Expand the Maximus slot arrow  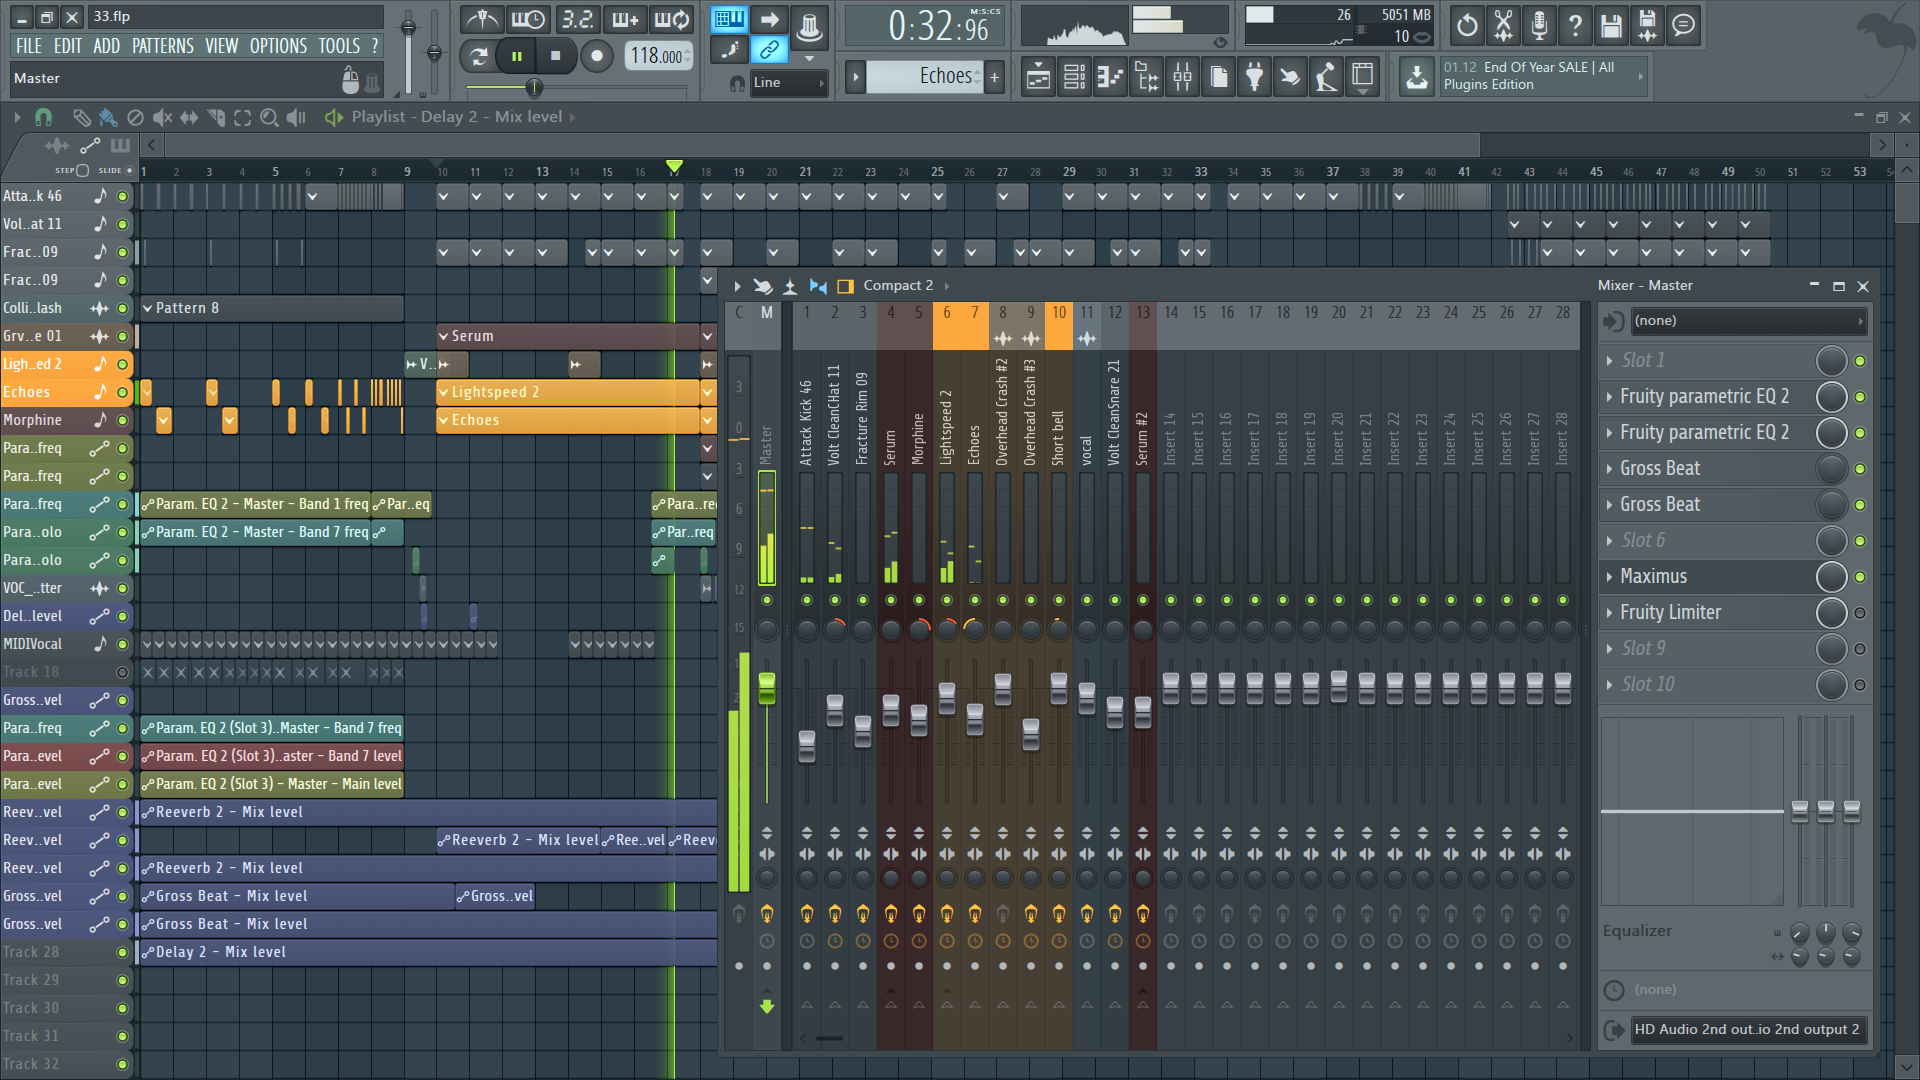(x=1609, y=577)
